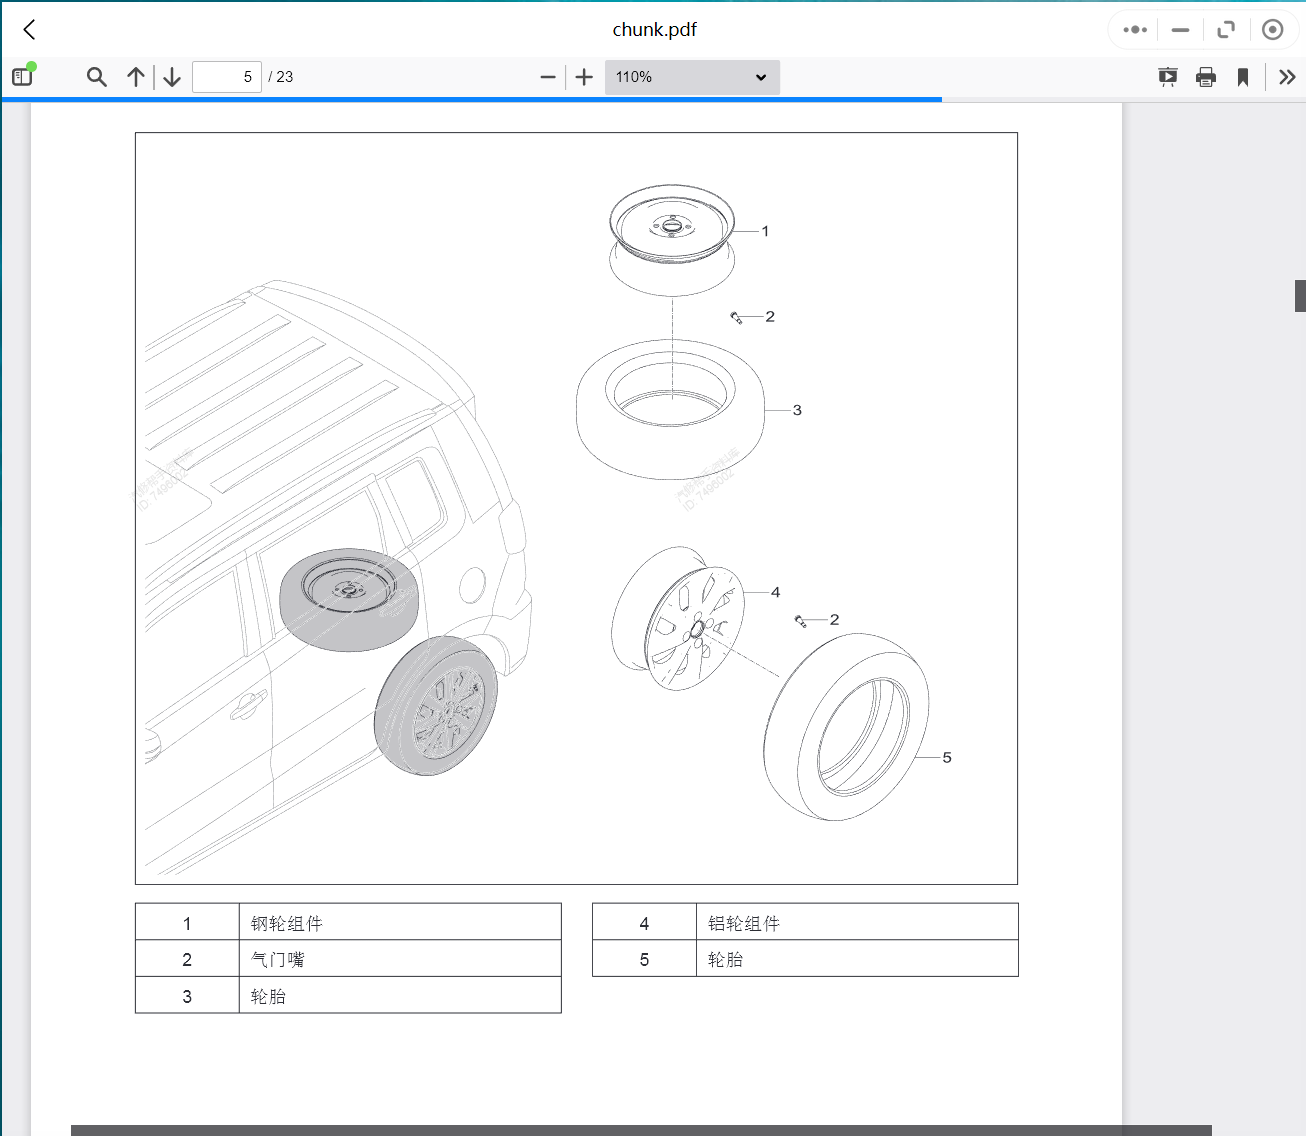Click the page counter showing / 23
Viewport: 1306px width, 1136px height.
click(281, 76)
